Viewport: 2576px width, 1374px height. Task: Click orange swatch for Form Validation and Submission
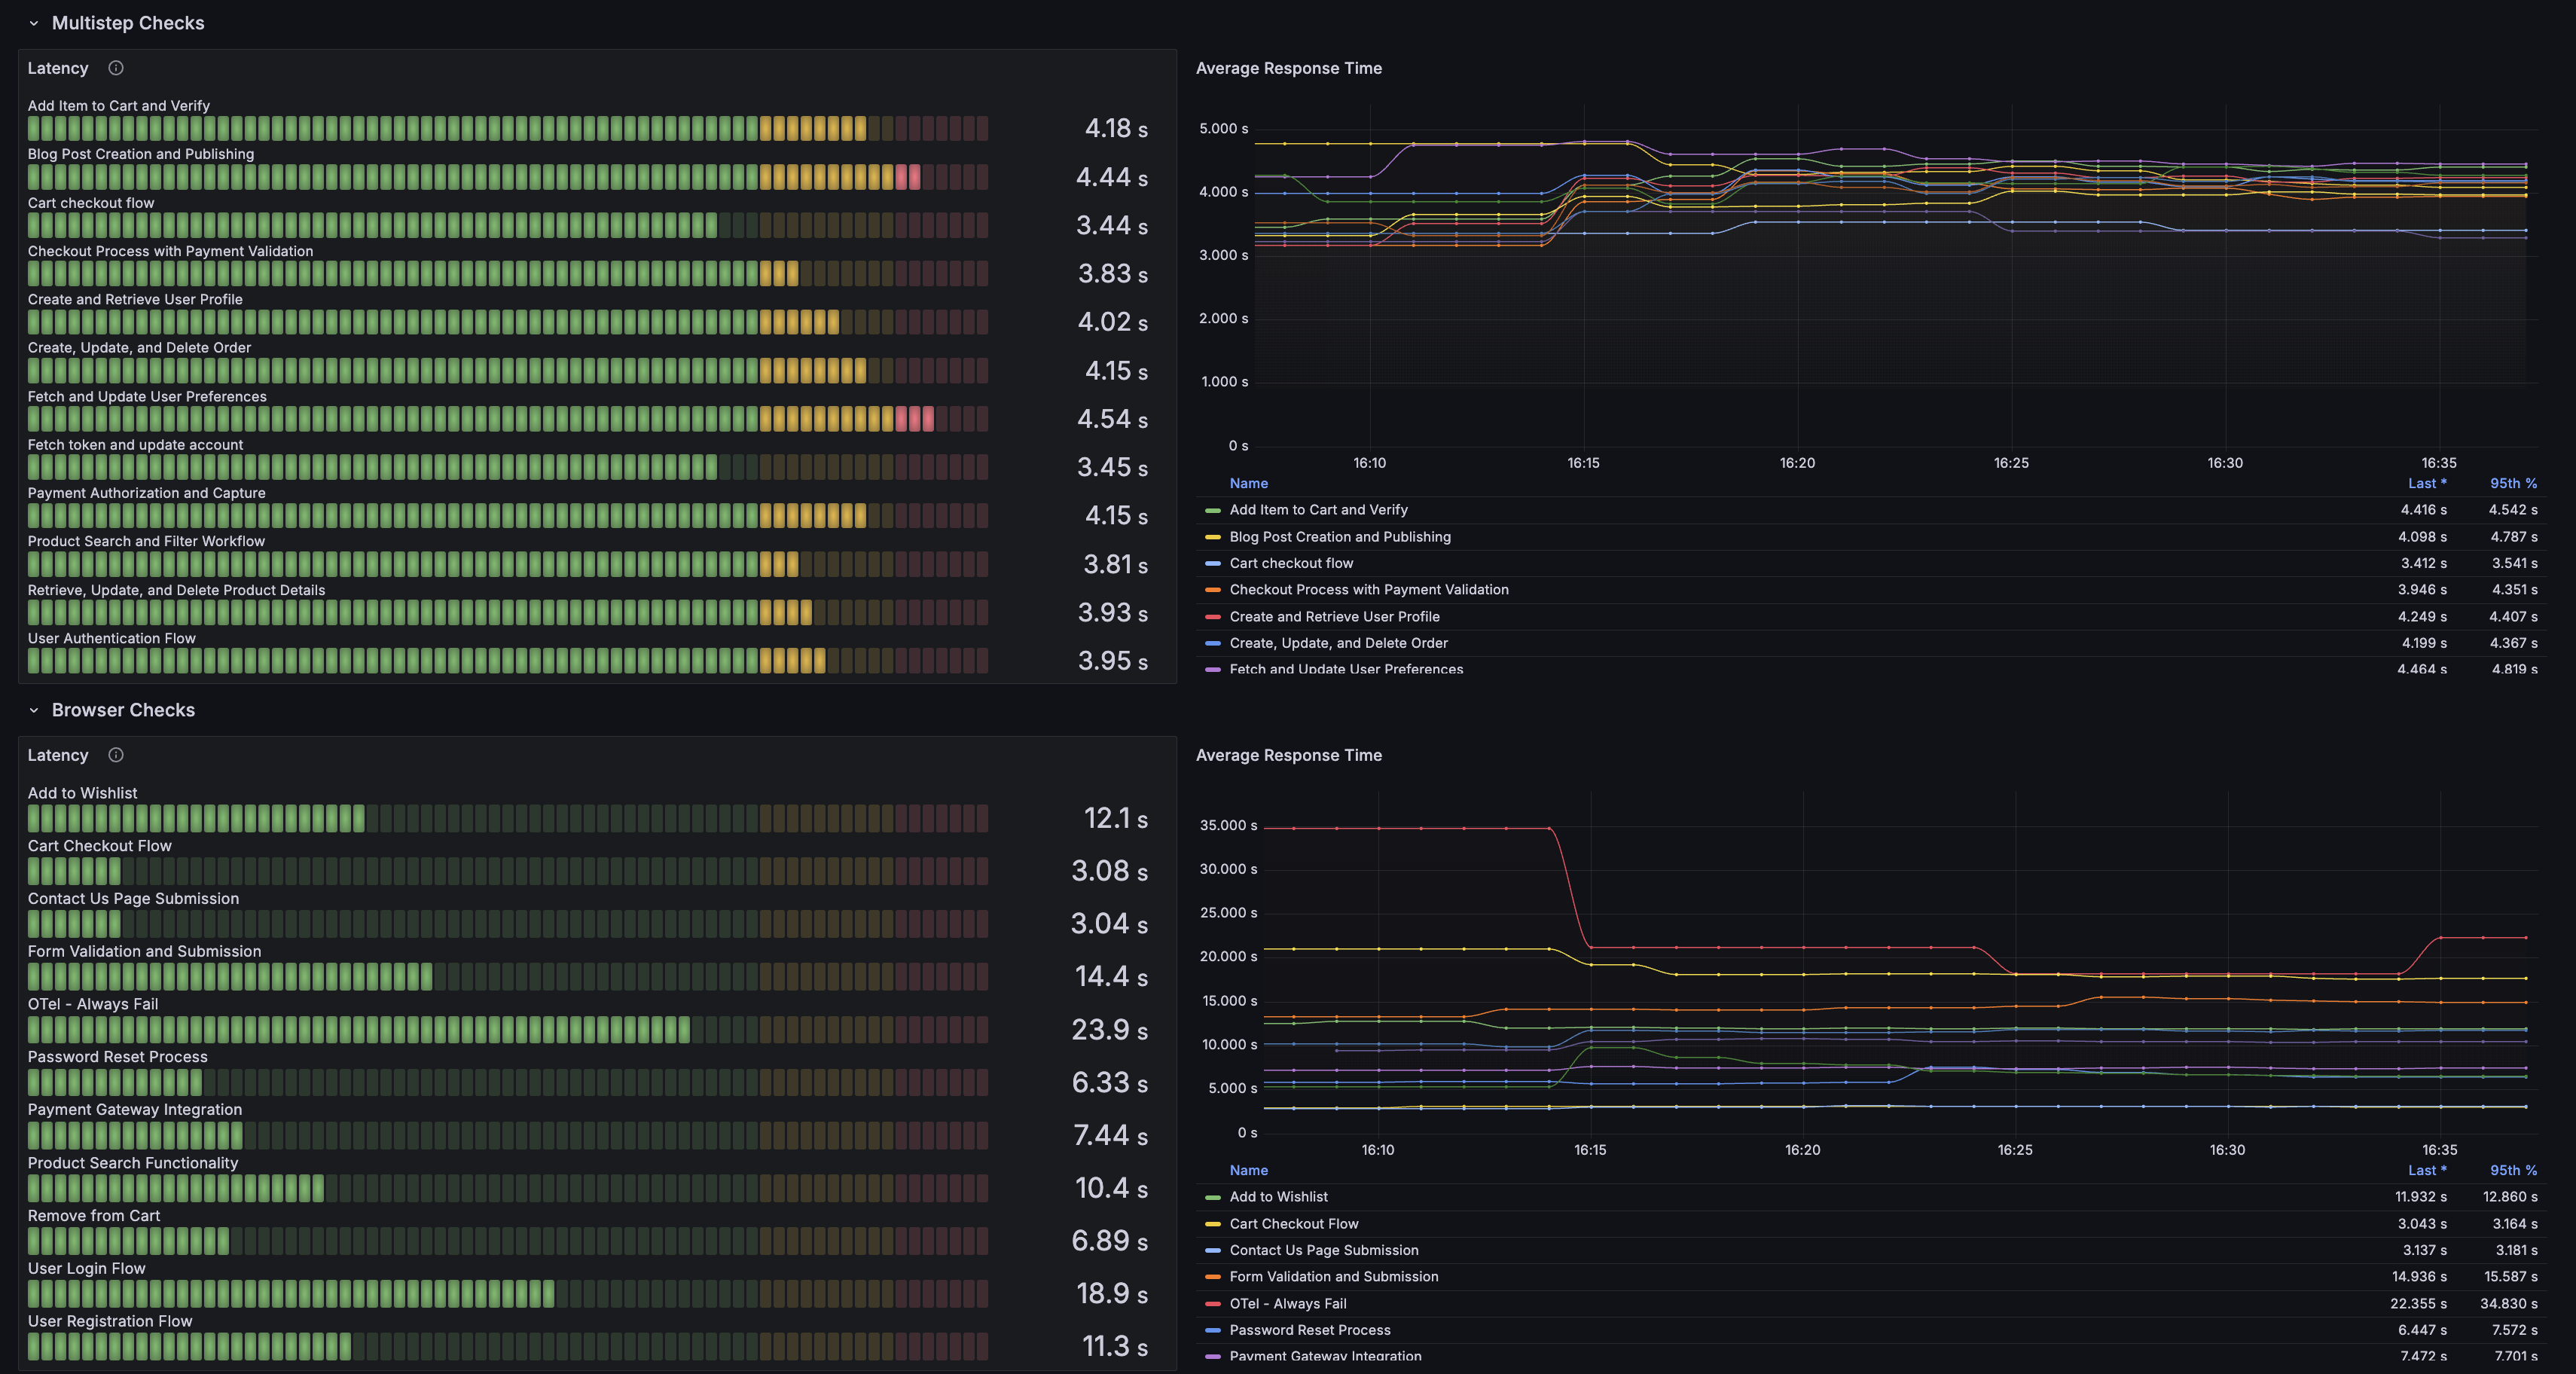point(1212,1277)
